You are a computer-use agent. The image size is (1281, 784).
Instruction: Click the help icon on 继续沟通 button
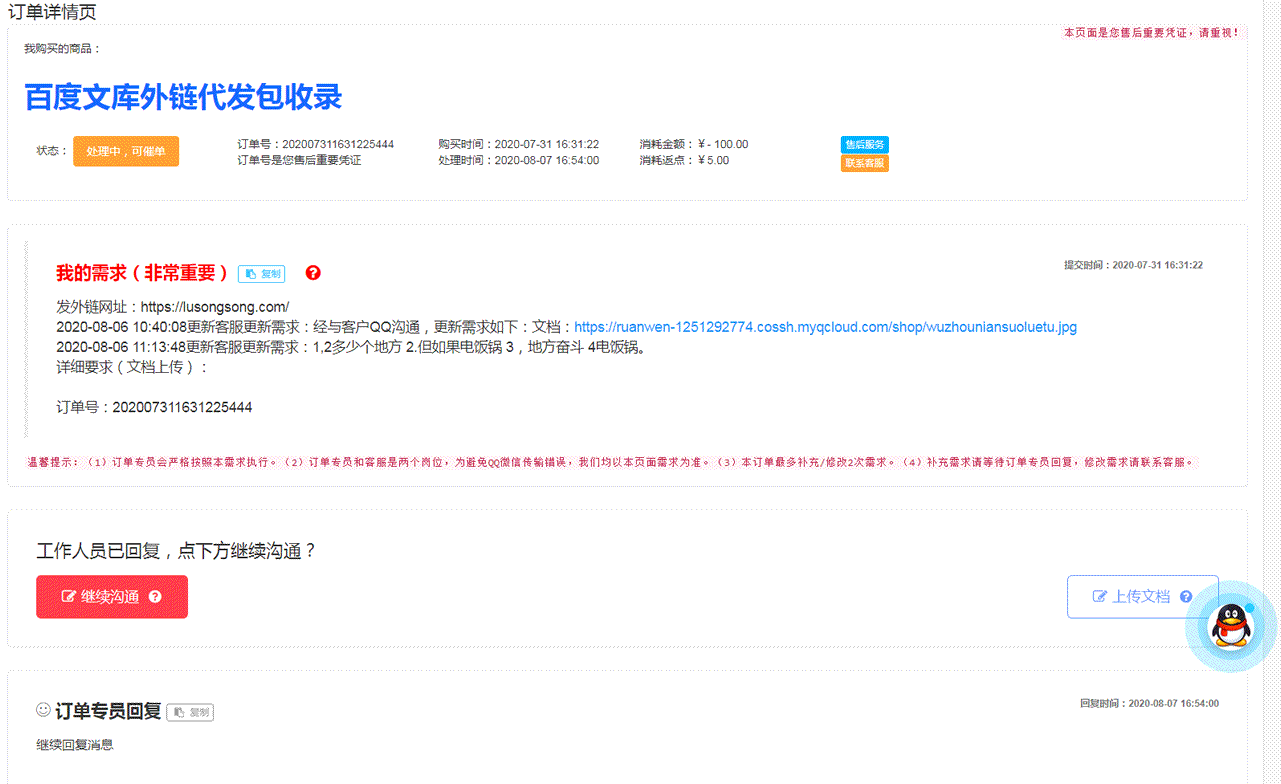click(155, 596)
